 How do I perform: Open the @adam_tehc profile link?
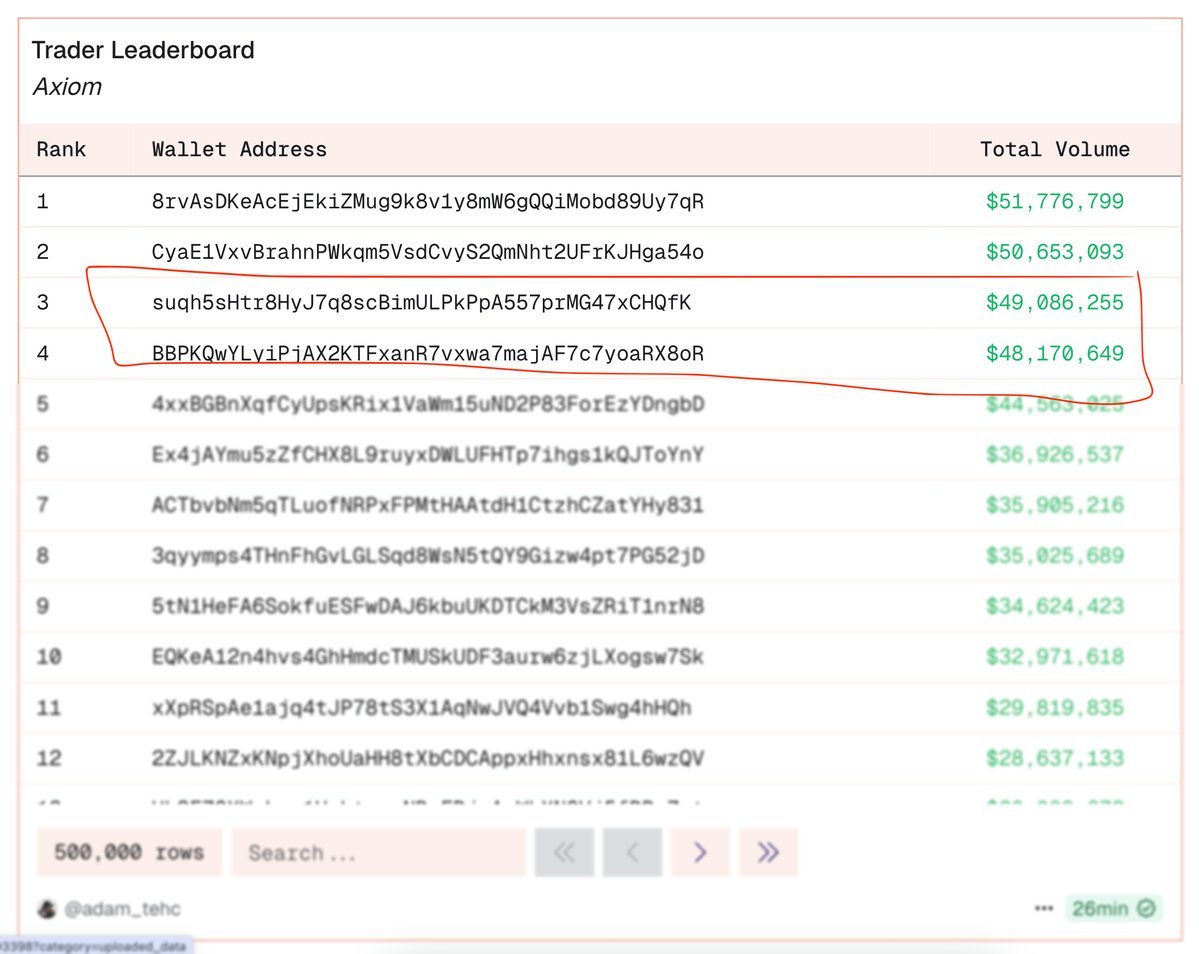(x=122, y=909)
